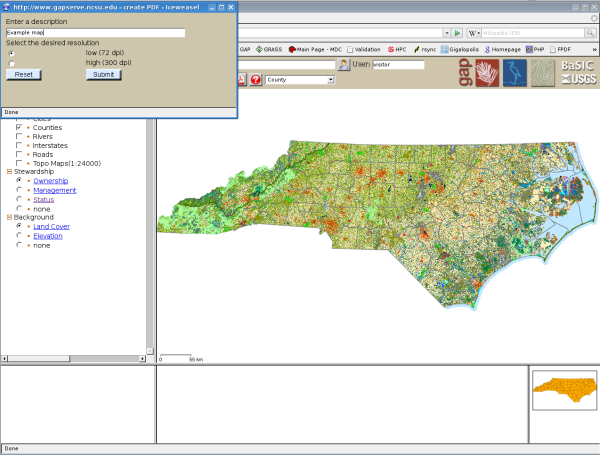
Task: Open the Management link
Action: pos(55,190)
